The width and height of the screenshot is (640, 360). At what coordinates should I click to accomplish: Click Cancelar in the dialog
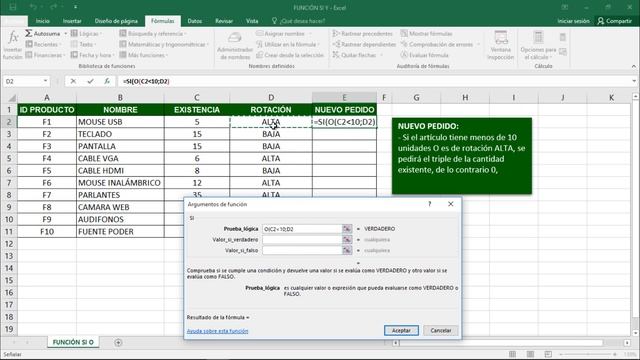[x=441, y=330]
